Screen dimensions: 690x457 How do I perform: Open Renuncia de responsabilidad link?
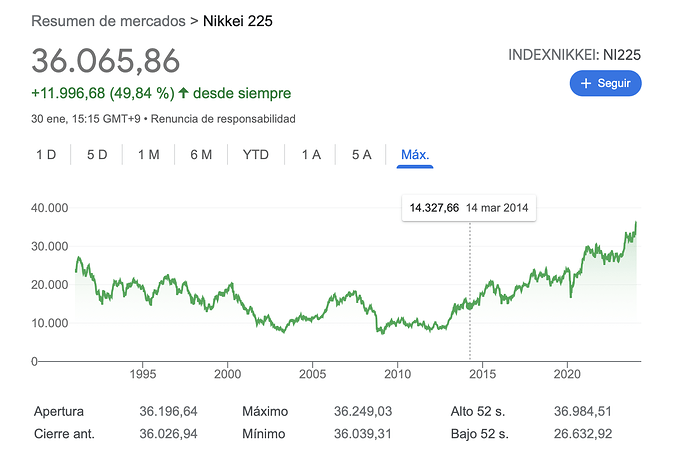point(223,119)
